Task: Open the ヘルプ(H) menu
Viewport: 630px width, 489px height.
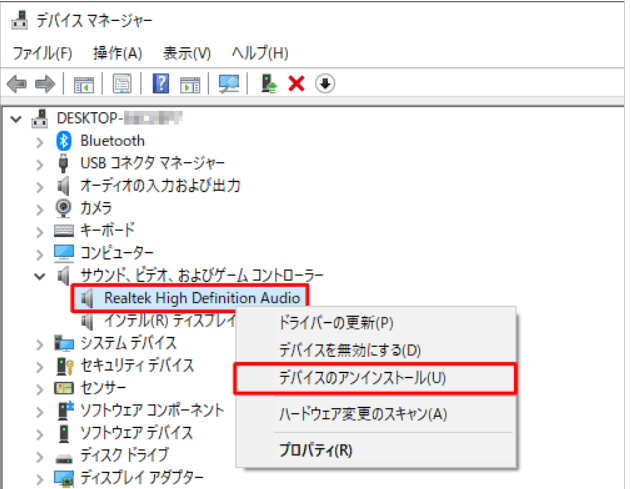Action: click(x=260, y=53)
